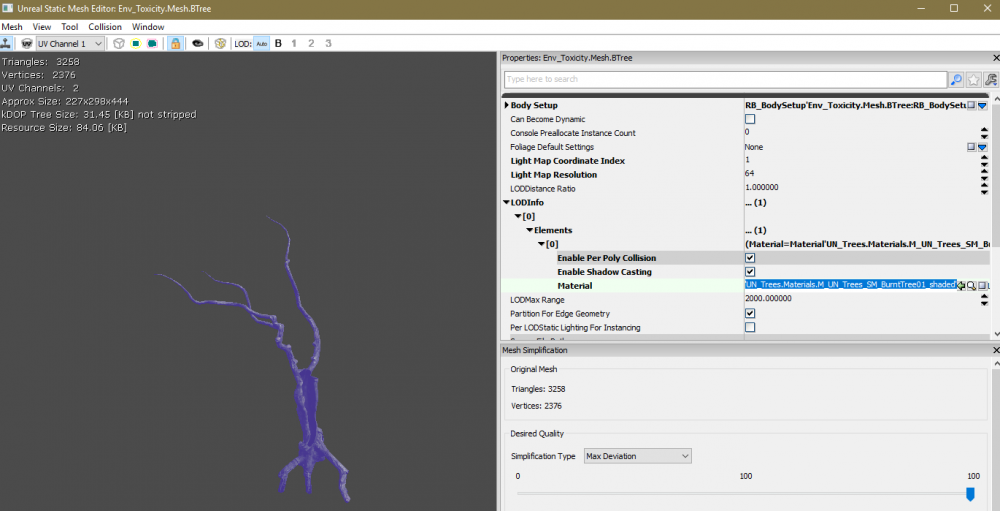The image size is (1000, 511).
Task: Collapse Elements [0] entry
Action: (541, 244)
